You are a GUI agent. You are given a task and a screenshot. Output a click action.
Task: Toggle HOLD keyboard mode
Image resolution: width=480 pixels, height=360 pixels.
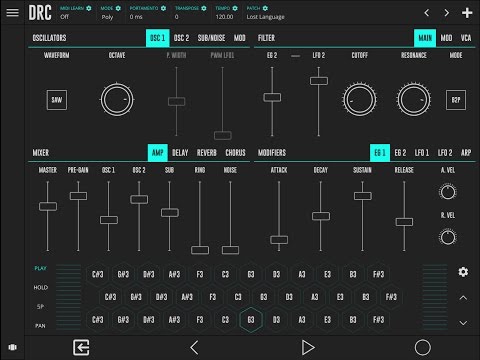point(41,287)
